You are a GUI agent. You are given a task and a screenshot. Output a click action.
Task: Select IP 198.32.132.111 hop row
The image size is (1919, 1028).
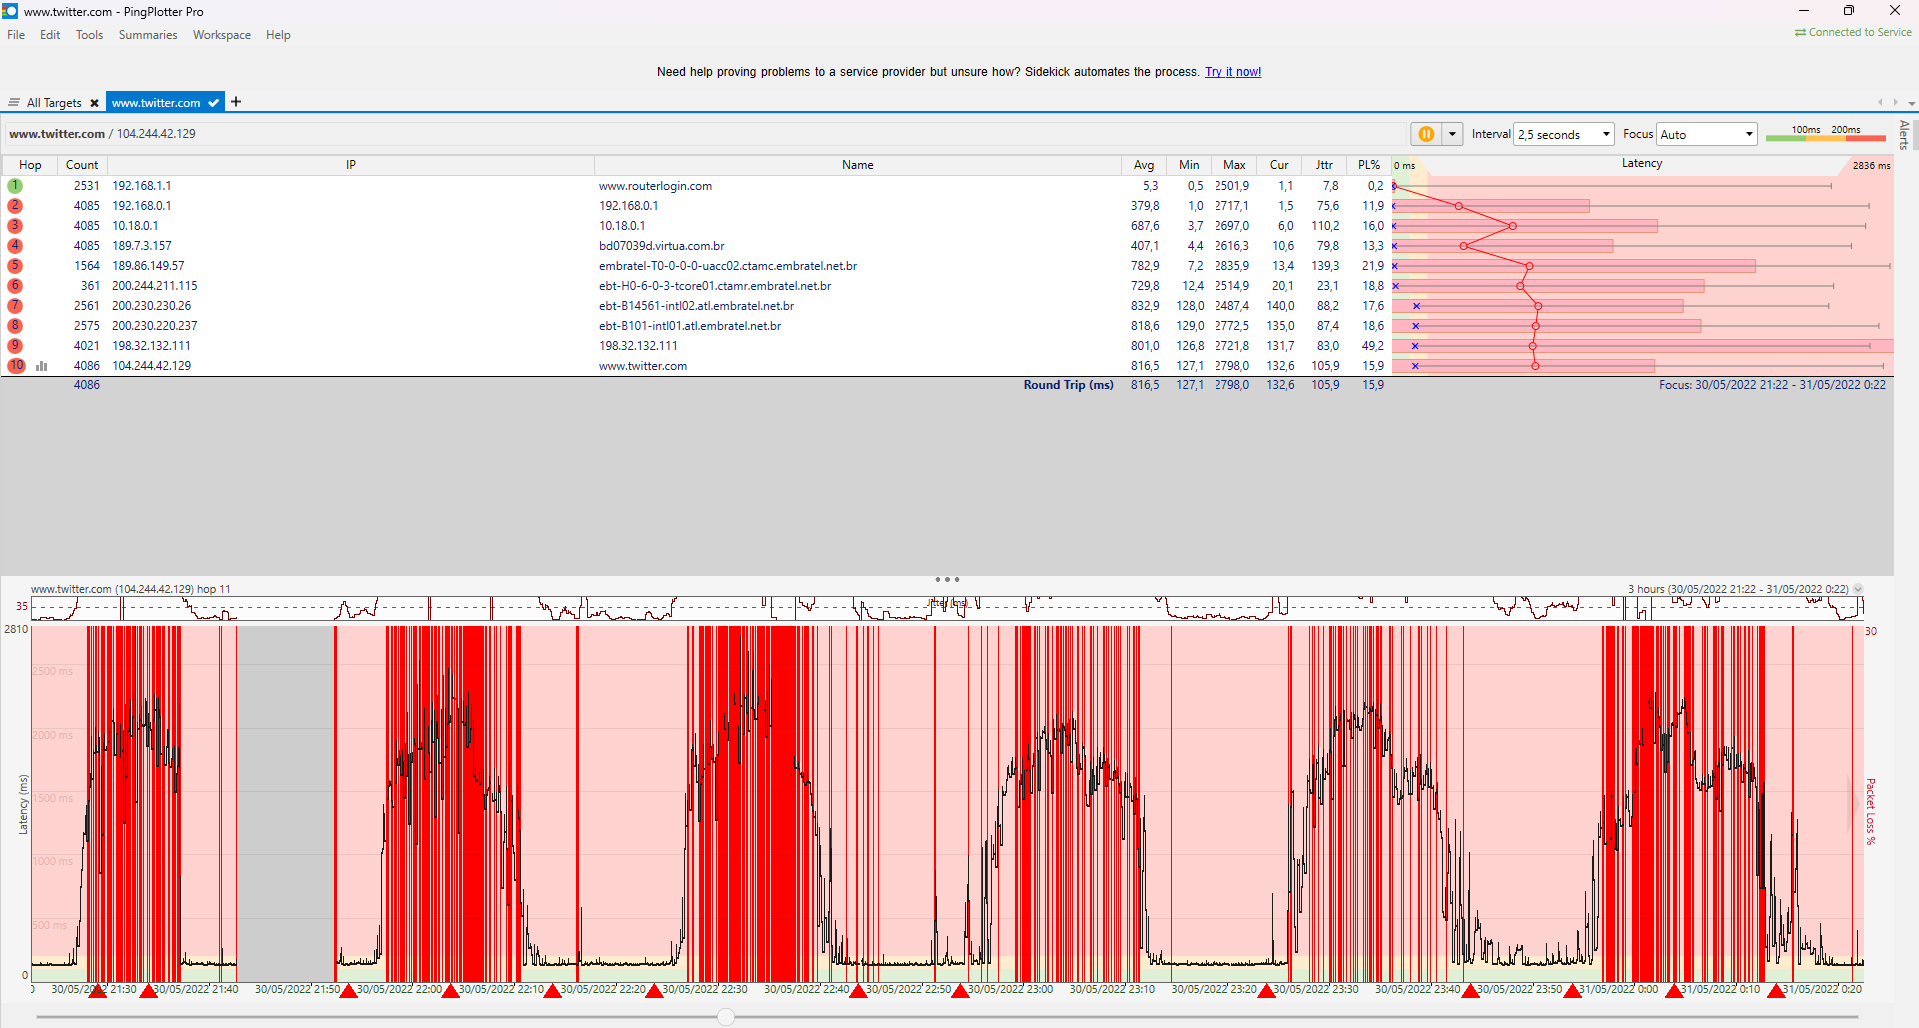click(x=151, y=346)
